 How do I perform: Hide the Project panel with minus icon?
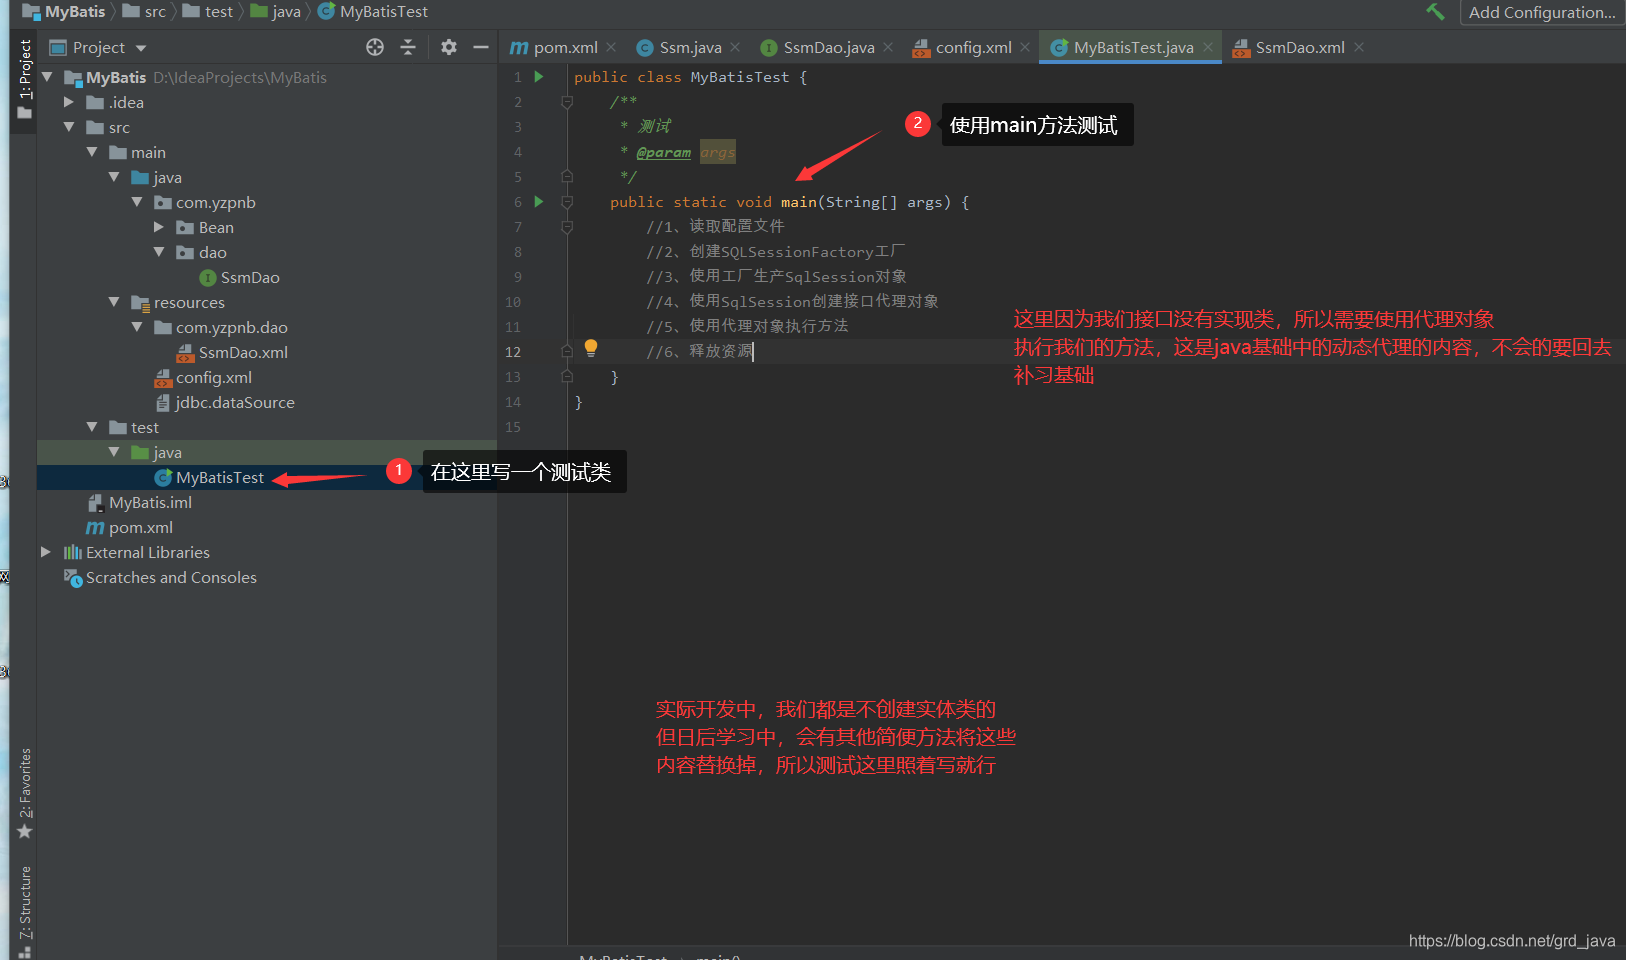pyautogui.click(x=481, y=47)
